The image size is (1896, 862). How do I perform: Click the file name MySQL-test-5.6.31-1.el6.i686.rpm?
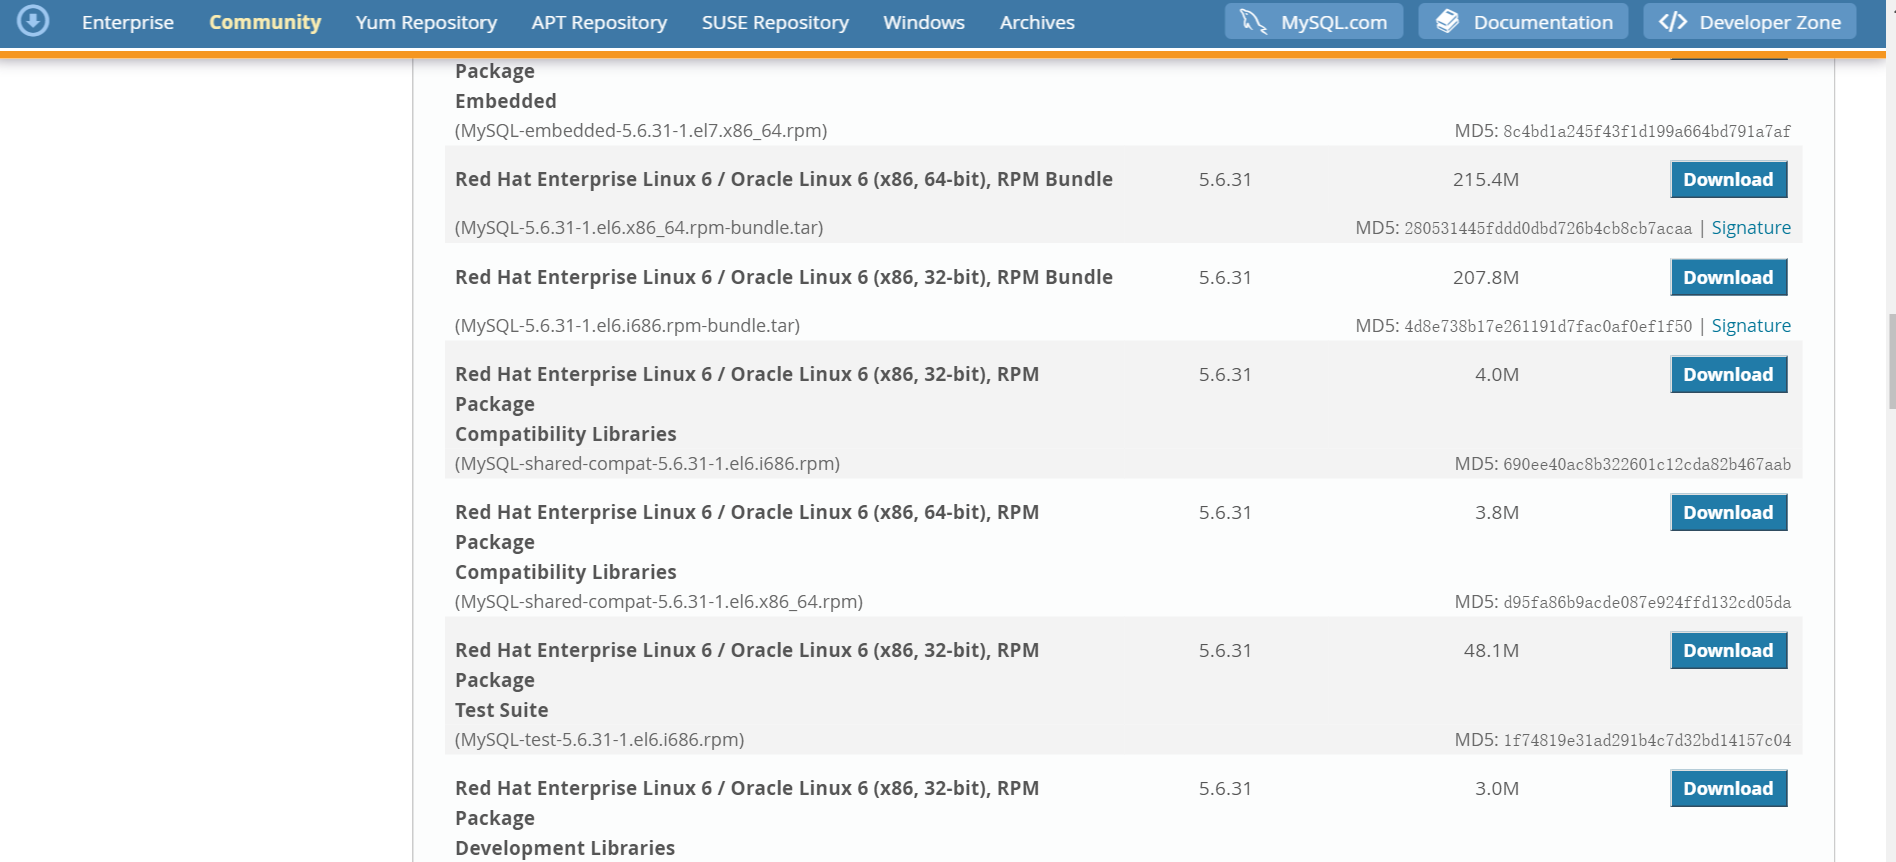point(599,740)
